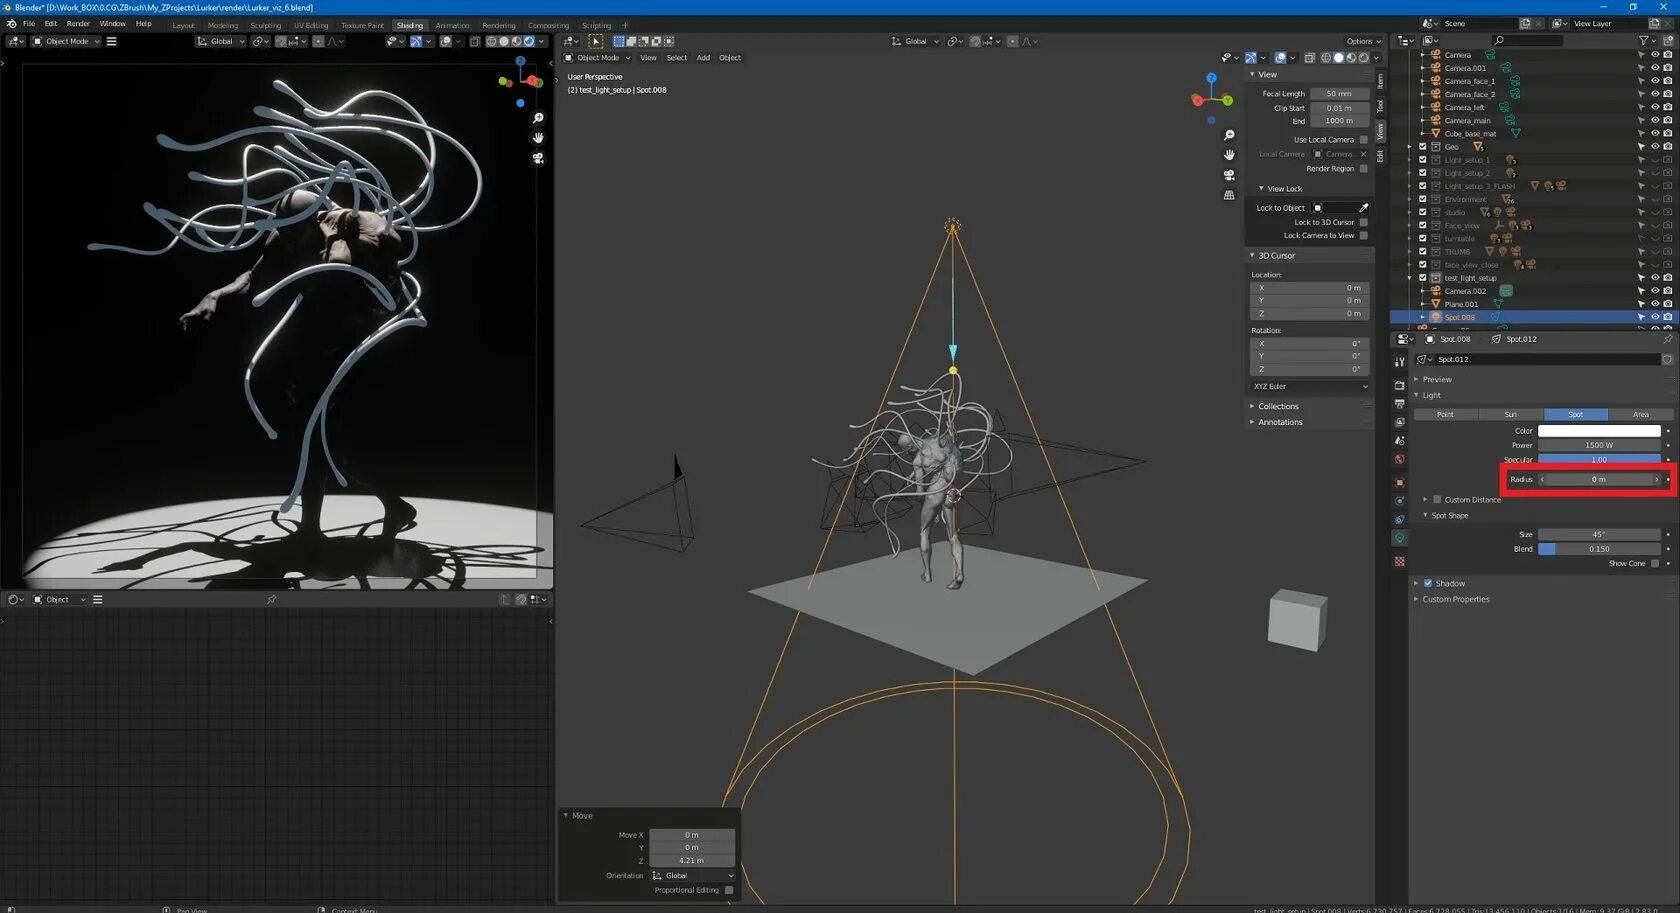Click the eyedropper icon next to Lock to Object
Viewport: 1680px width, 913px height.
point(1363,208)
